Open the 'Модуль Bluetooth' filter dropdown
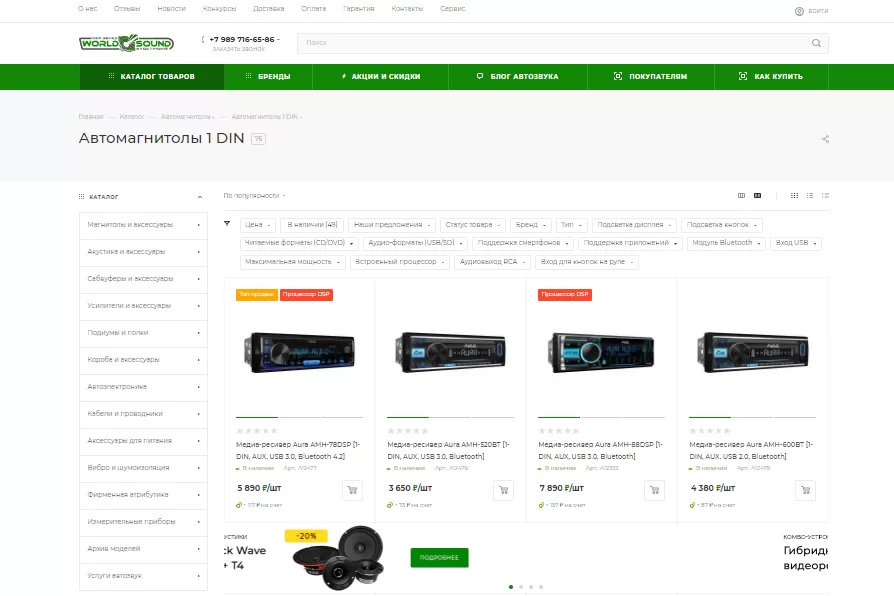The width and height of the screenshot is (894, 596). point(726,243)
